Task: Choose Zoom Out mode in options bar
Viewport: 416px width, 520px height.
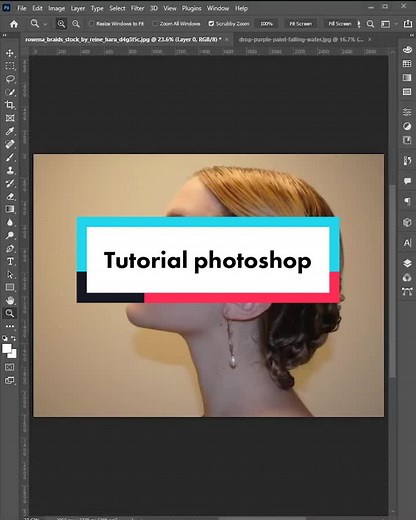Action: click(76, 24)
